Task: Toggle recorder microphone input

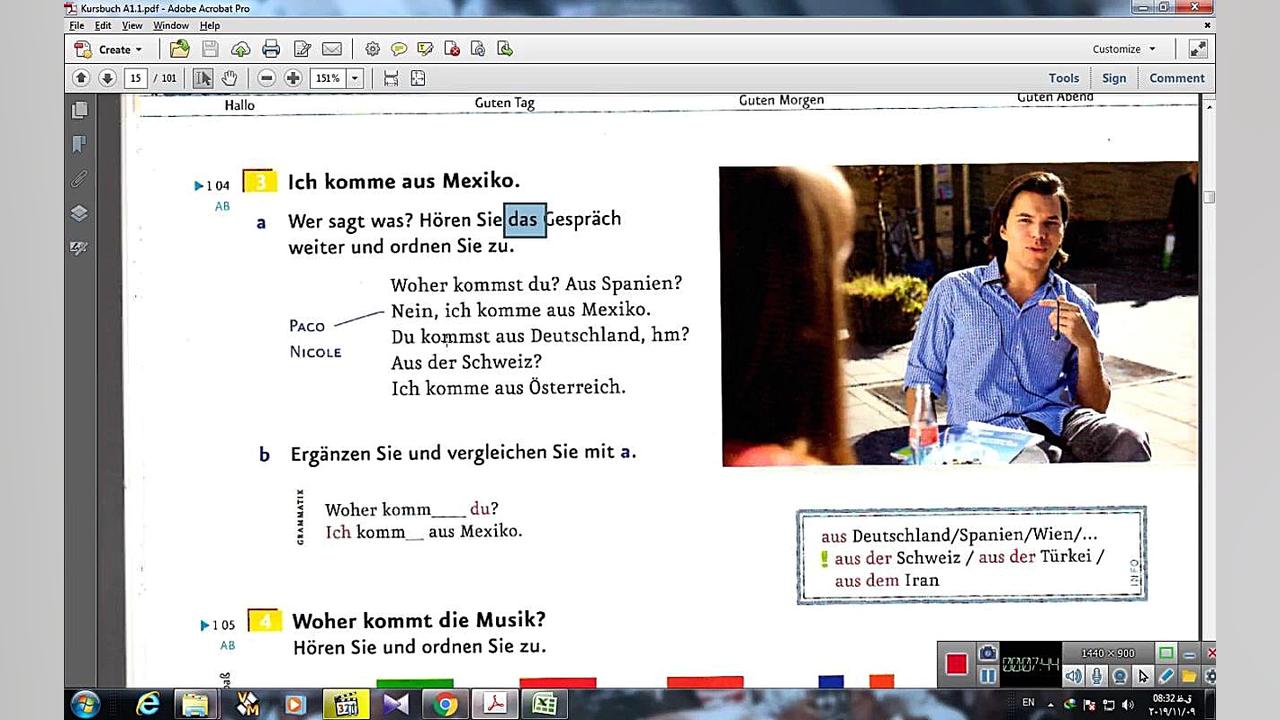Action: click(x=1097, y=676)
